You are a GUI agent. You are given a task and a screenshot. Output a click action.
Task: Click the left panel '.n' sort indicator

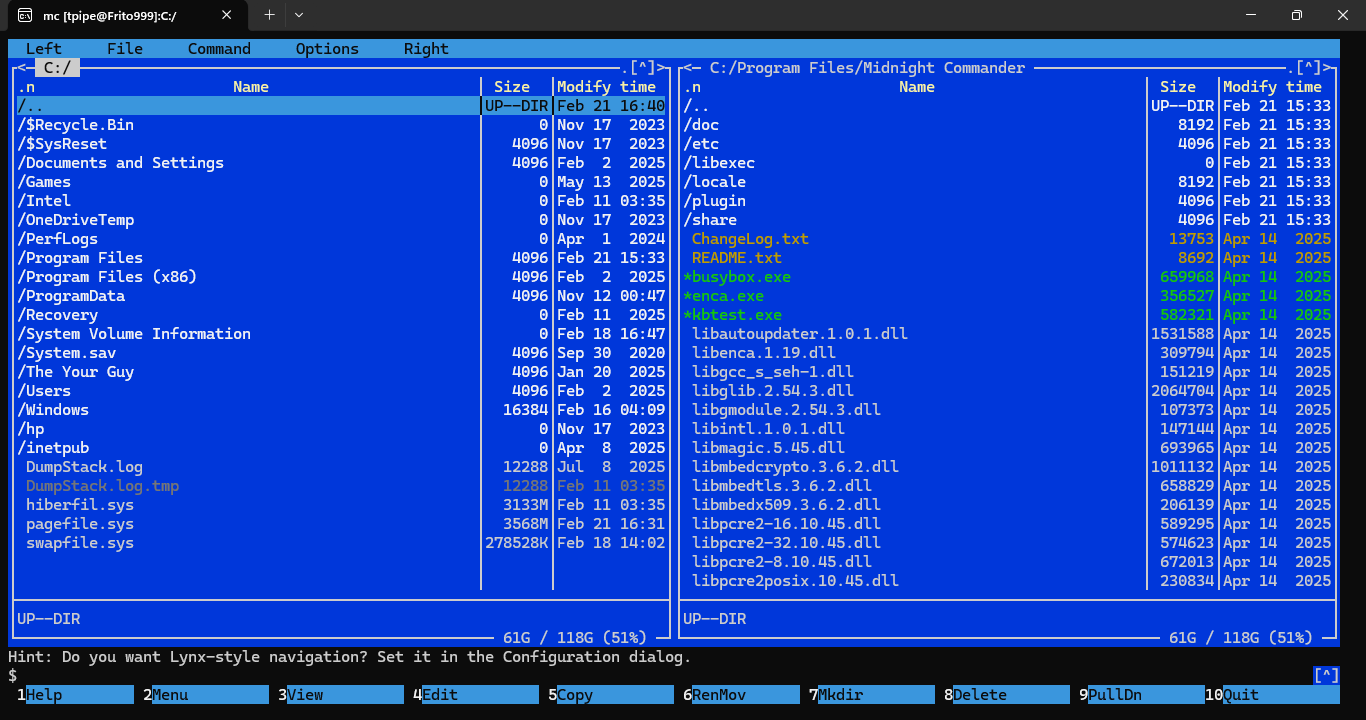click(x=26, y=87)
